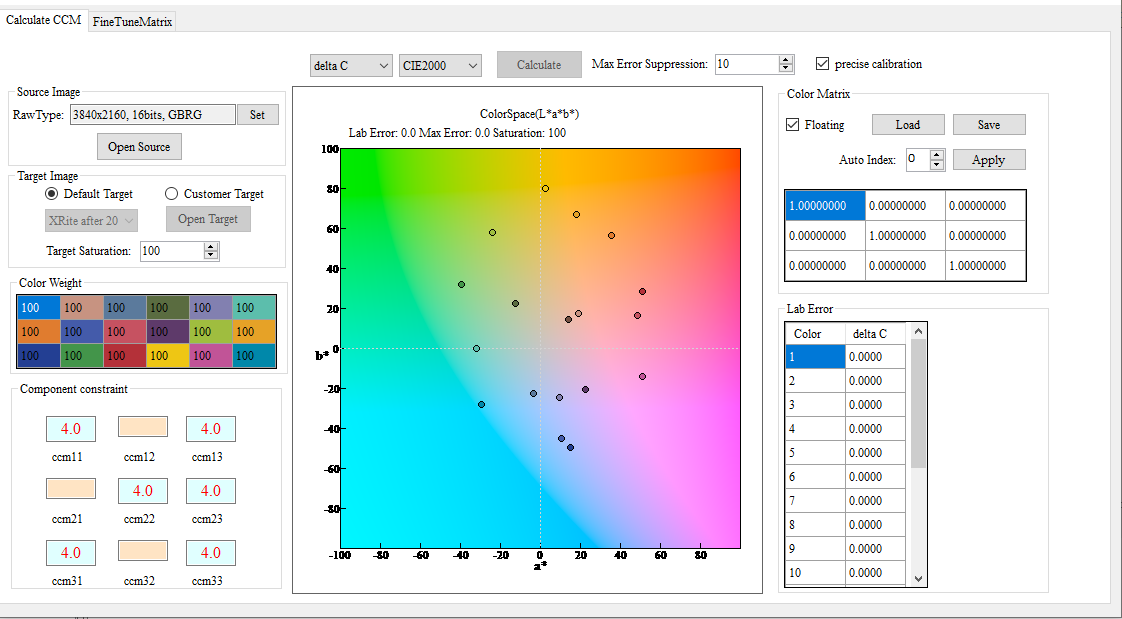Click the Set button next to RawType
Screen dimensions: 1122x619
tap(258, 114)
